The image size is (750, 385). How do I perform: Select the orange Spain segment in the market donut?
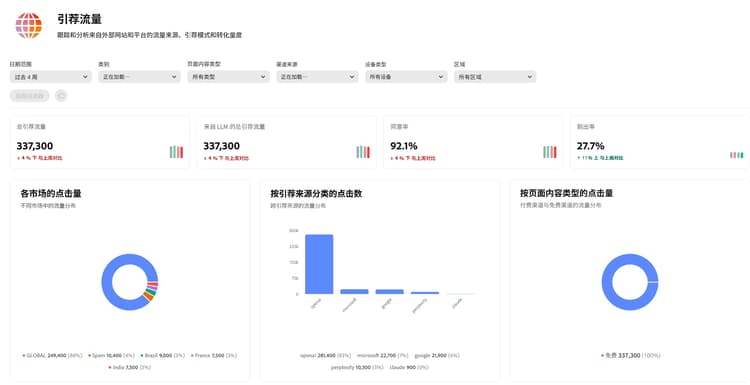pos(148,297)
